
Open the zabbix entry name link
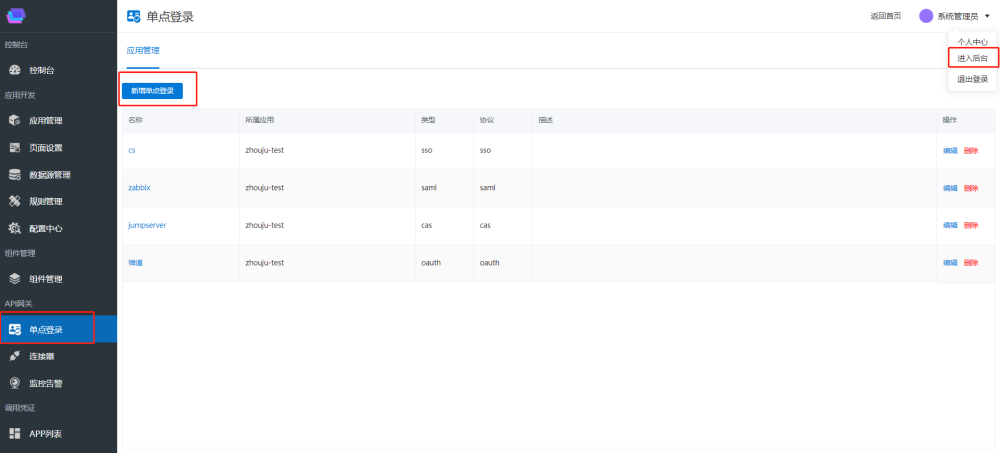[x=139, y=188]
